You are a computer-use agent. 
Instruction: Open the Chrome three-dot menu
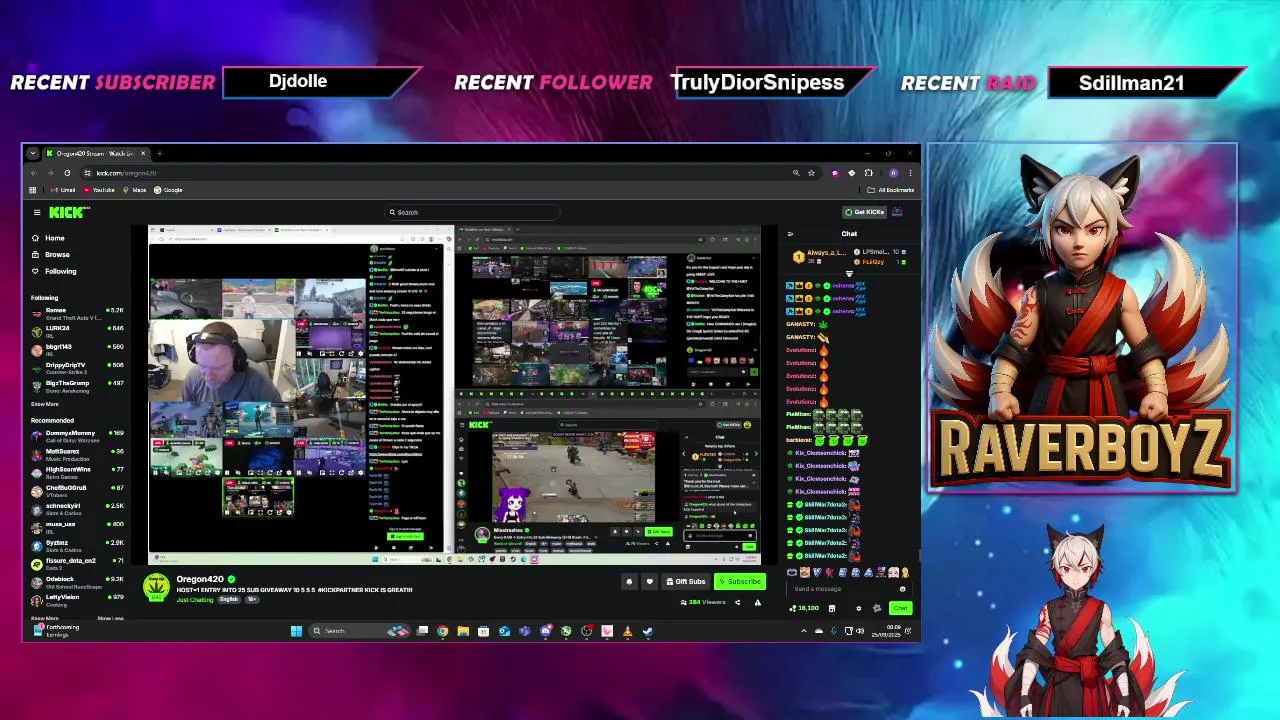coord(909,173)
